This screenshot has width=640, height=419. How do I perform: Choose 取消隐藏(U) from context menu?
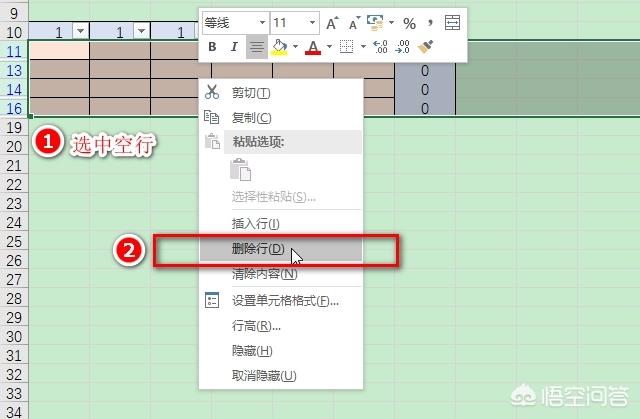tap(281, 376)
